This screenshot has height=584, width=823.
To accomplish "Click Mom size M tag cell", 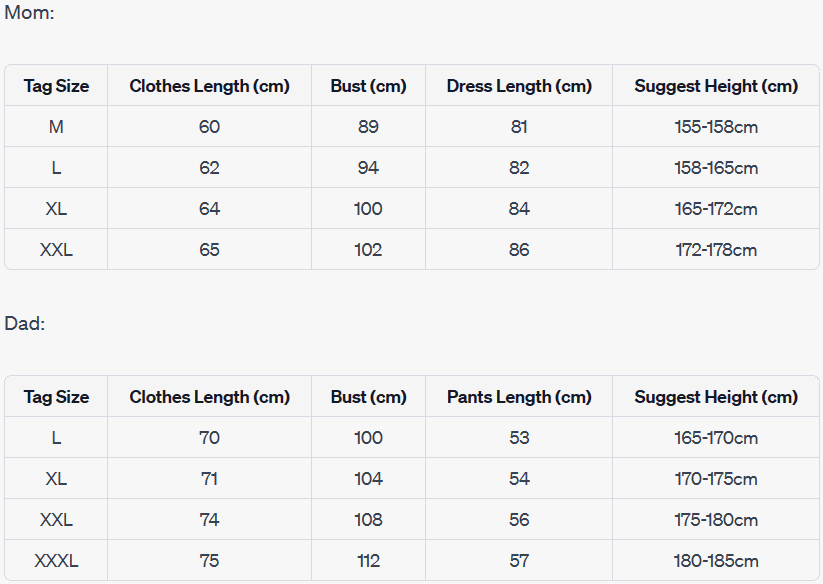I will [x=56, y=127].
